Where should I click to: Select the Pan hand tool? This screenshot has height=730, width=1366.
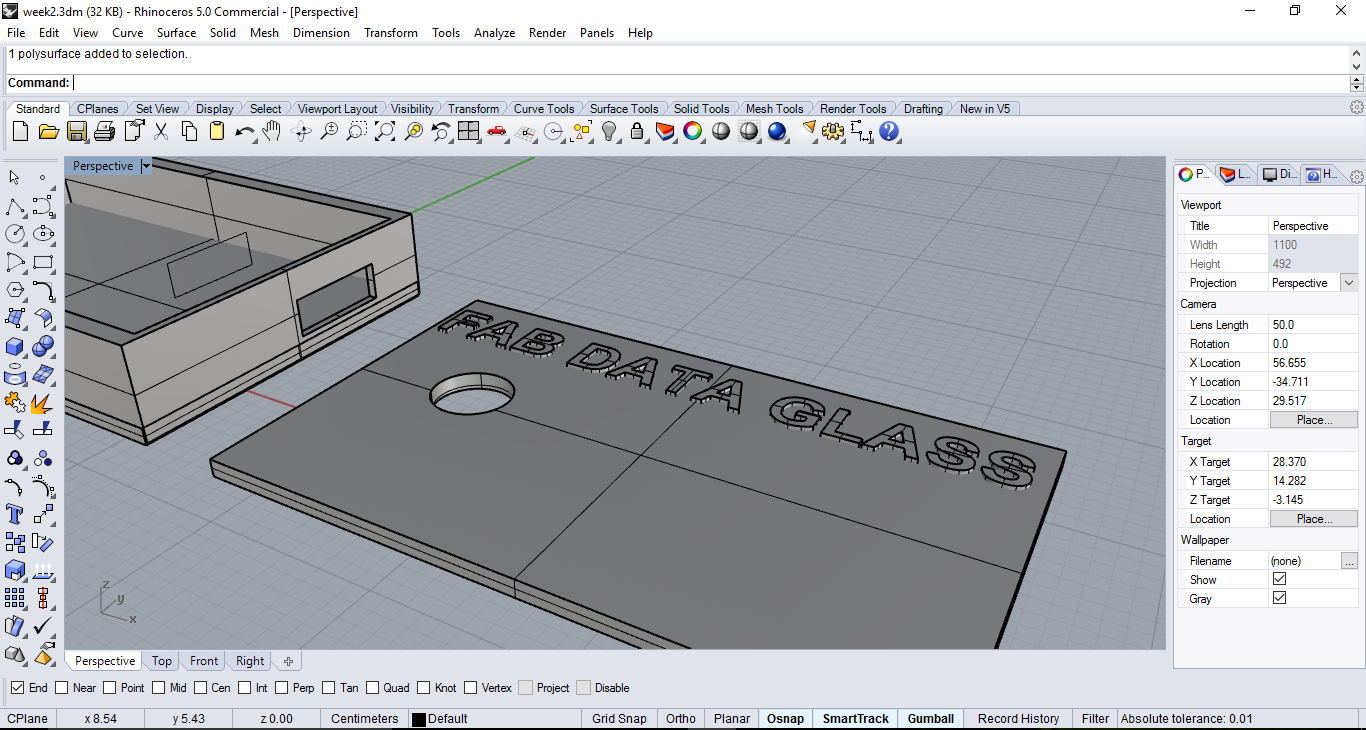click(272, 131)
